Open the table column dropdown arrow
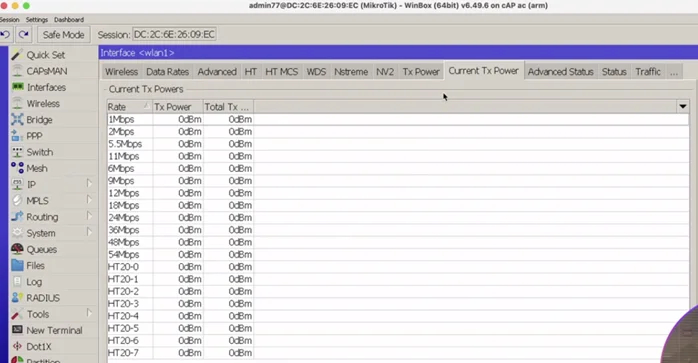Screen dimensions: 698x363 (x=682, y=106)
